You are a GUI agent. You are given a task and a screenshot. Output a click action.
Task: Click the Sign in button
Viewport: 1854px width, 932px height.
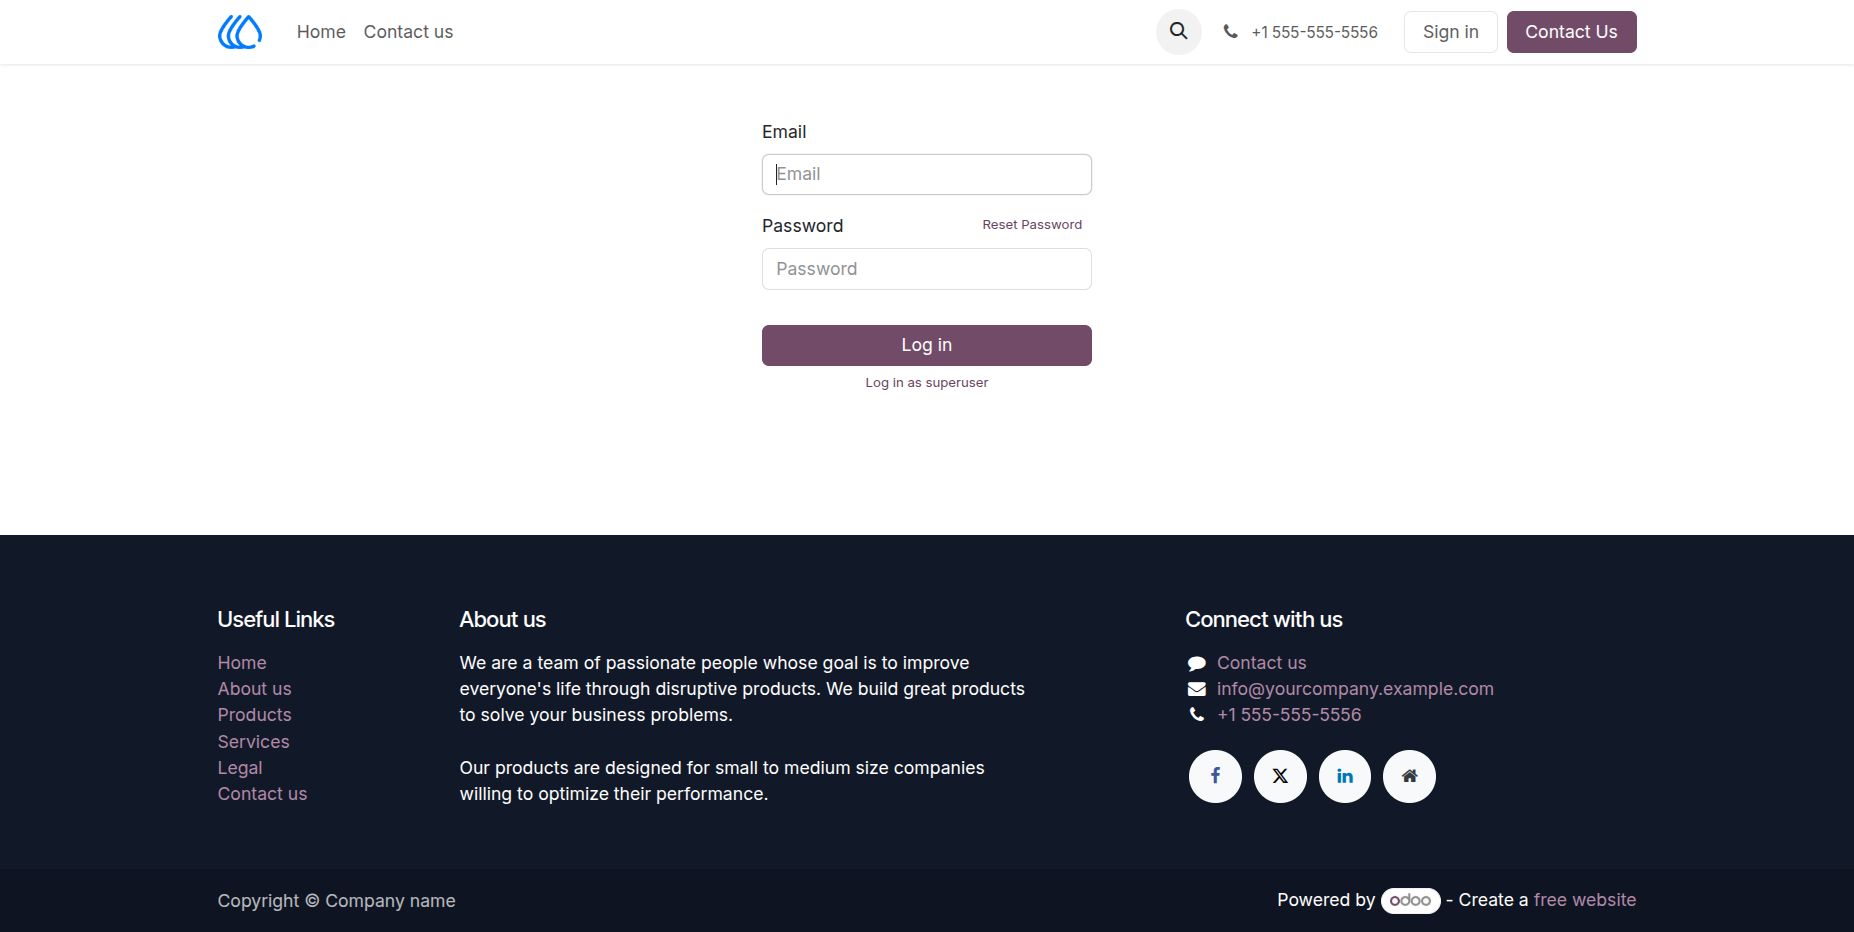(1451, 32)
